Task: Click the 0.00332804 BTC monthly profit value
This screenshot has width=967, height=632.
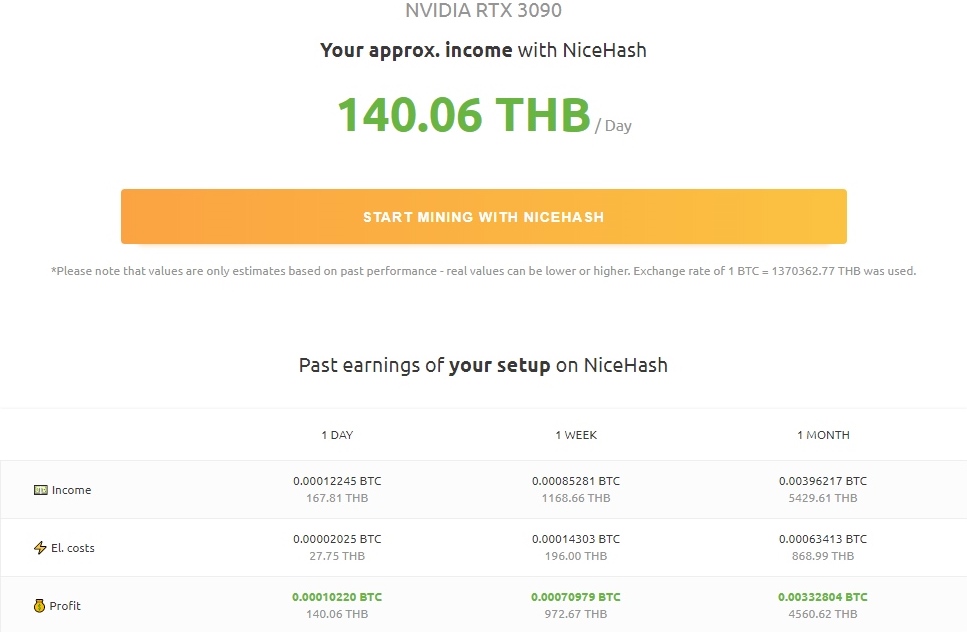Action: click(823, 597)
